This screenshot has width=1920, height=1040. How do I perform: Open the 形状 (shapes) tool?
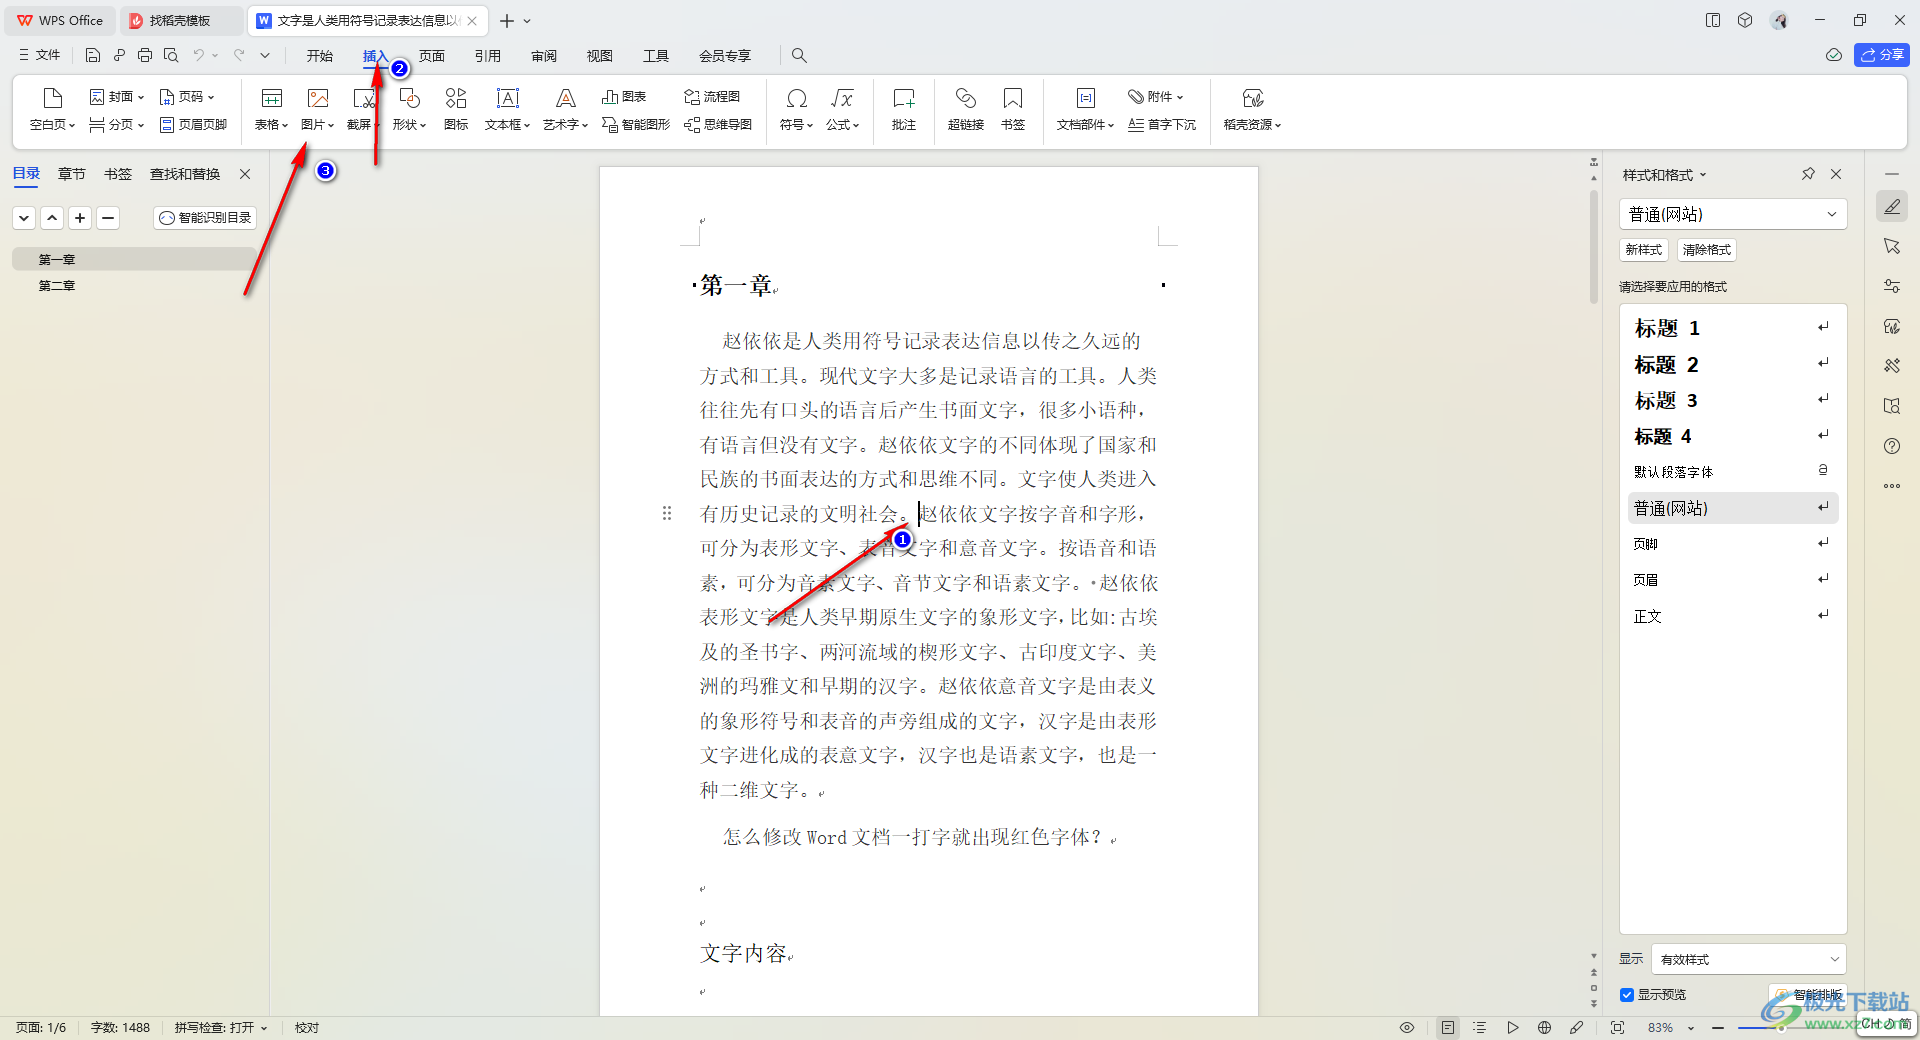coord(409,109)
